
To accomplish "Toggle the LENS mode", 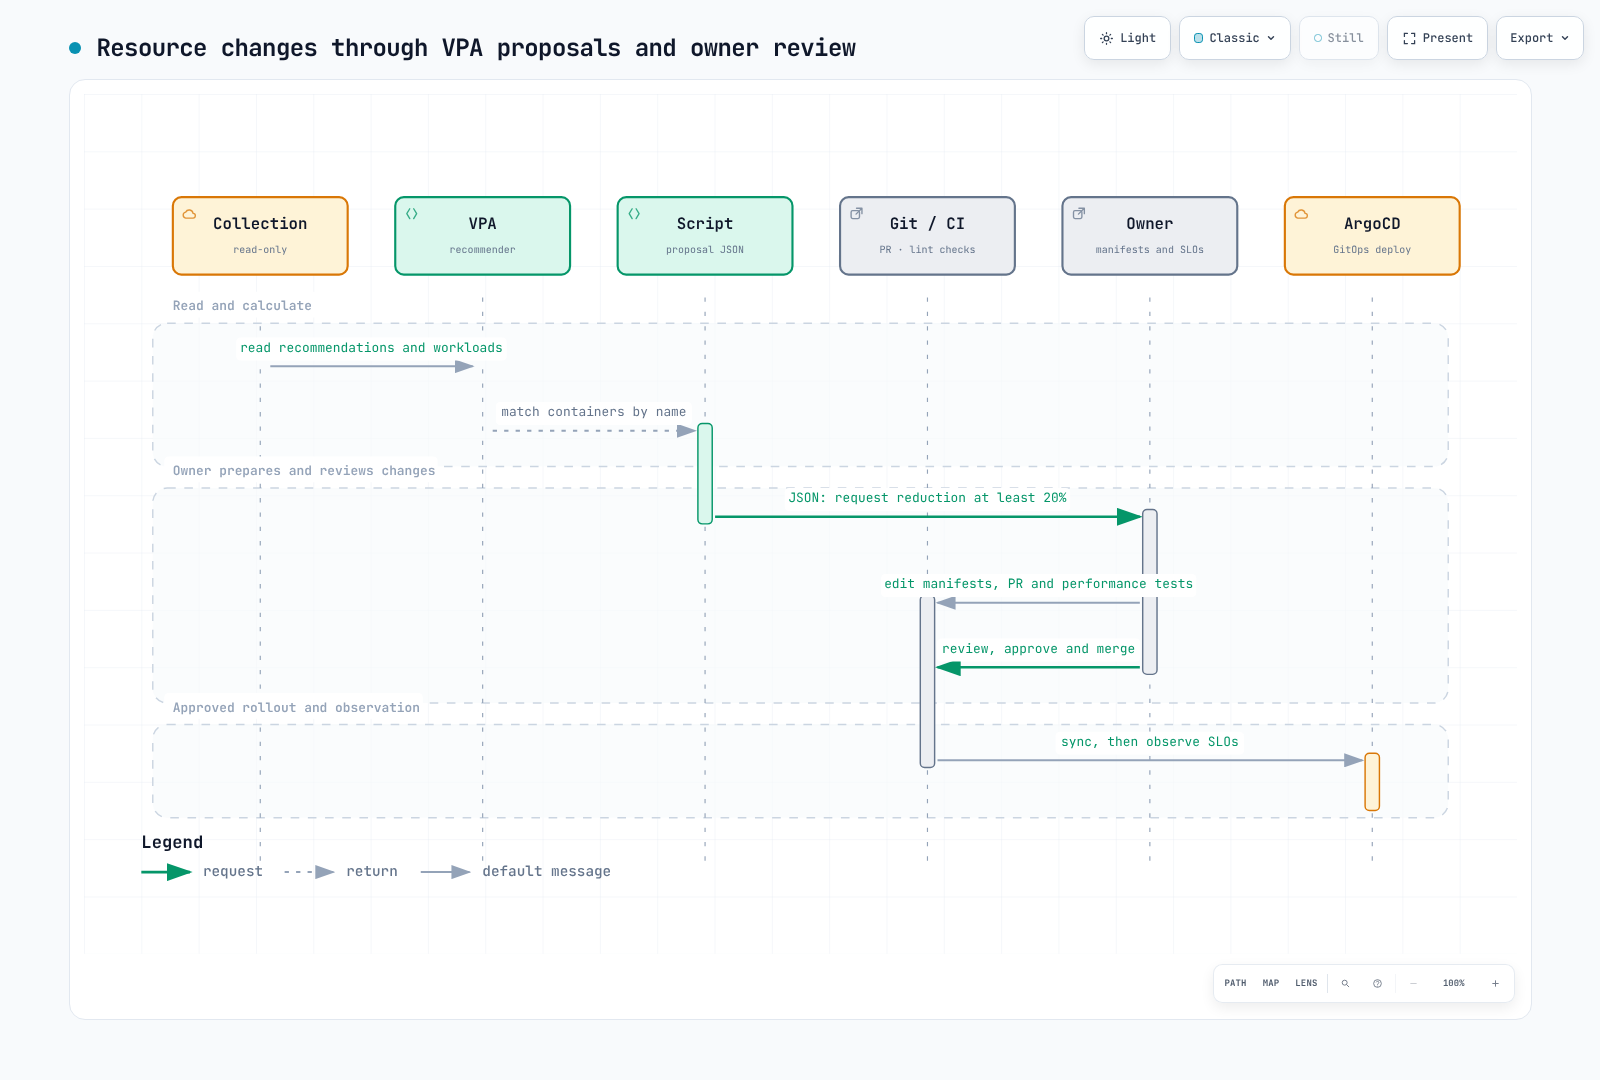I will pyautogui.click(x=1306, y=983).
